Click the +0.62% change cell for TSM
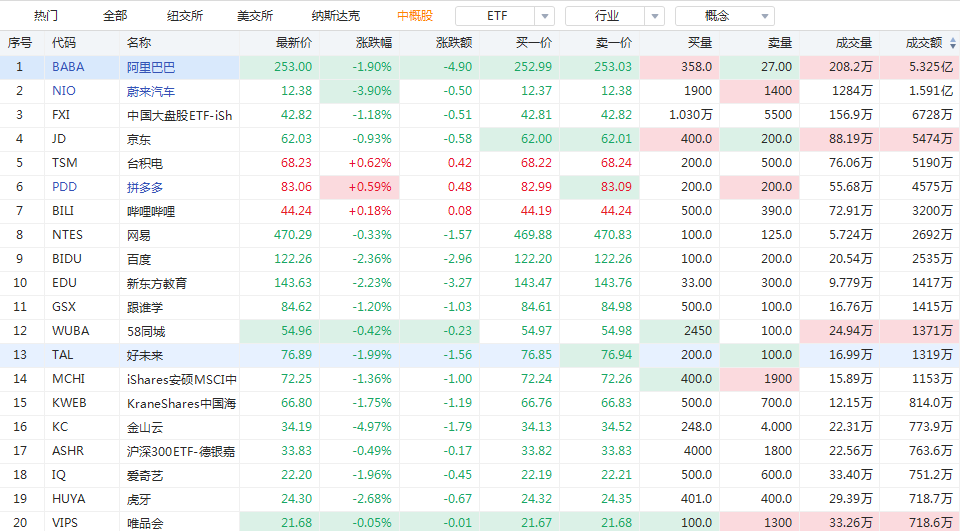Viewport: 960px width, 531px height. (359, 163)
